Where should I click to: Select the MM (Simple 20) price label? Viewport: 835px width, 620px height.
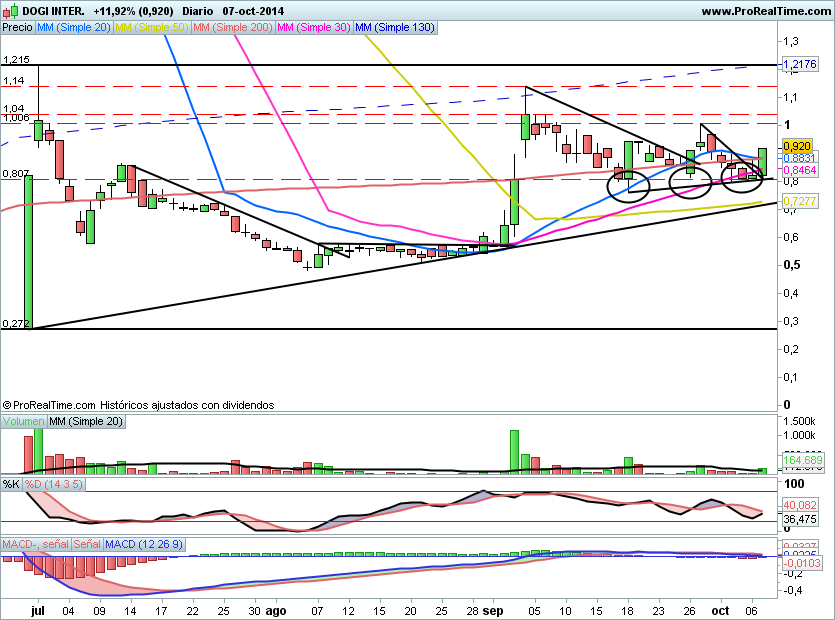74,28
